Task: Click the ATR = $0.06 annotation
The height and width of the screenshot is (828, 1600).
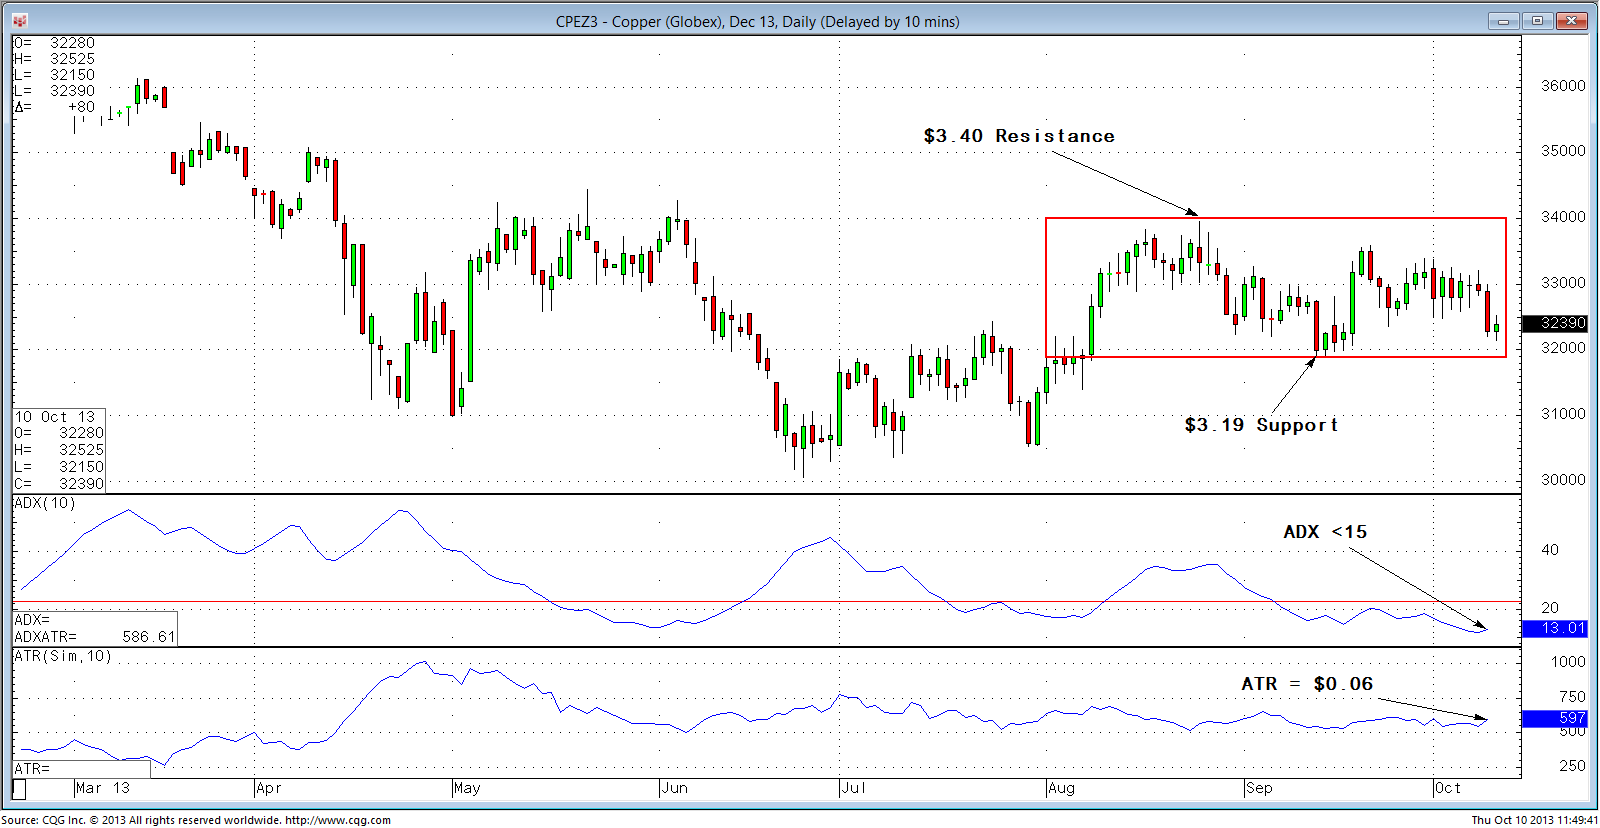Action: 1306,684
